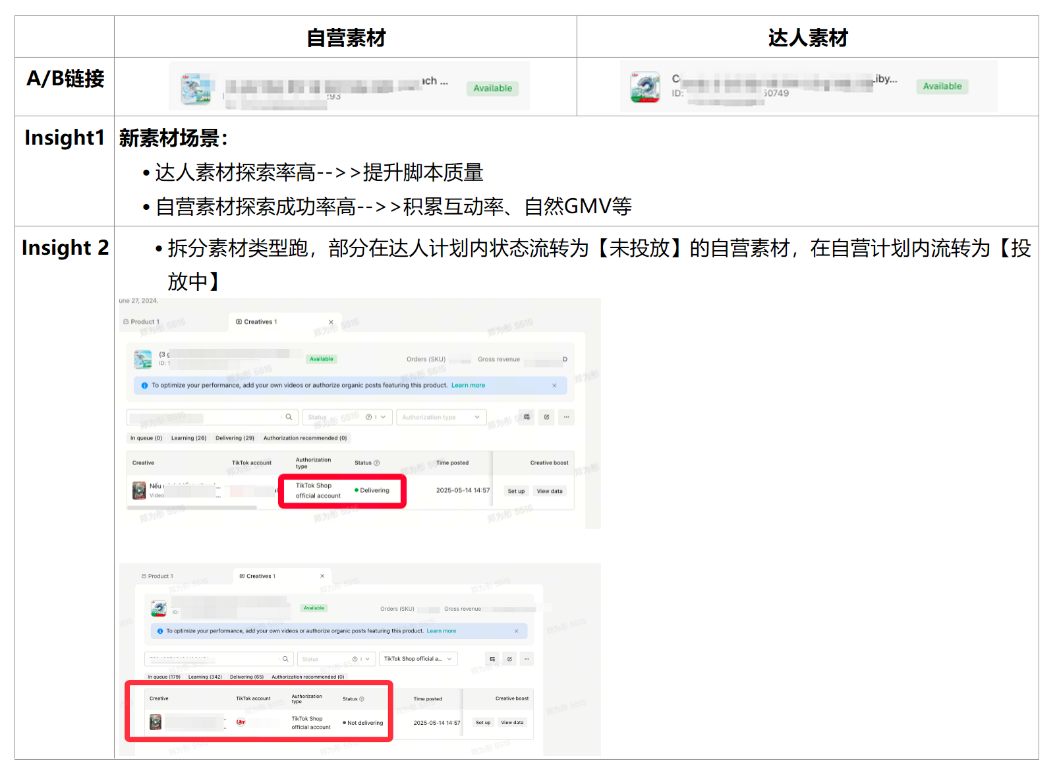Click the blue info icon on the optimization banner

[144, 385]
